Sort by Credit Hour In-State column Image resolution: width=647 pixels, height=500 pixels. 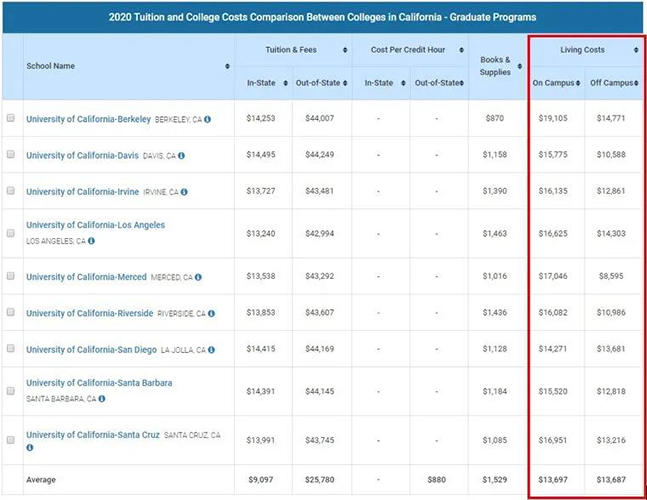click(403, 83)
